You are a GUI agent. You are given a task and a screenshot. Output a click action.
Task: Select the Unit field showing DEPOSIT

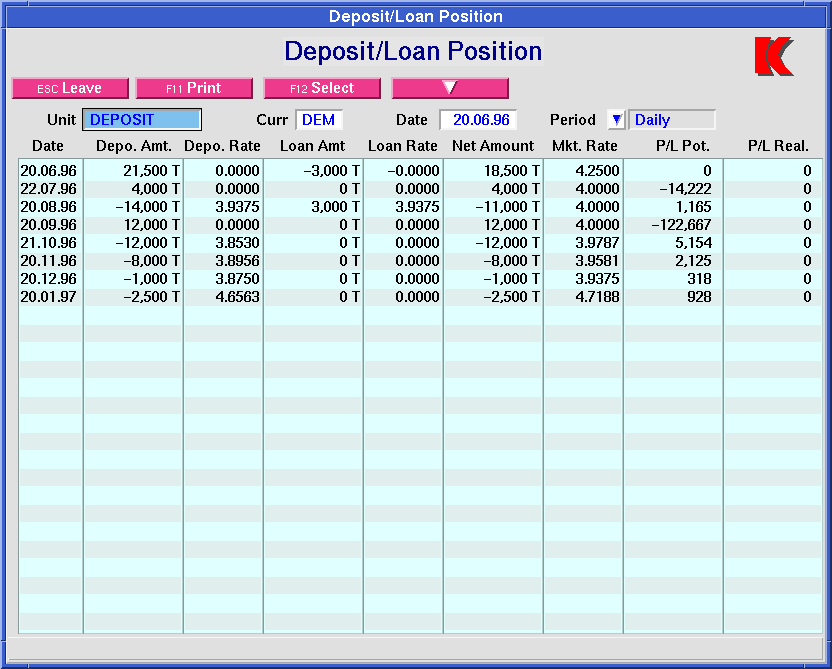(x=142, y=119)
